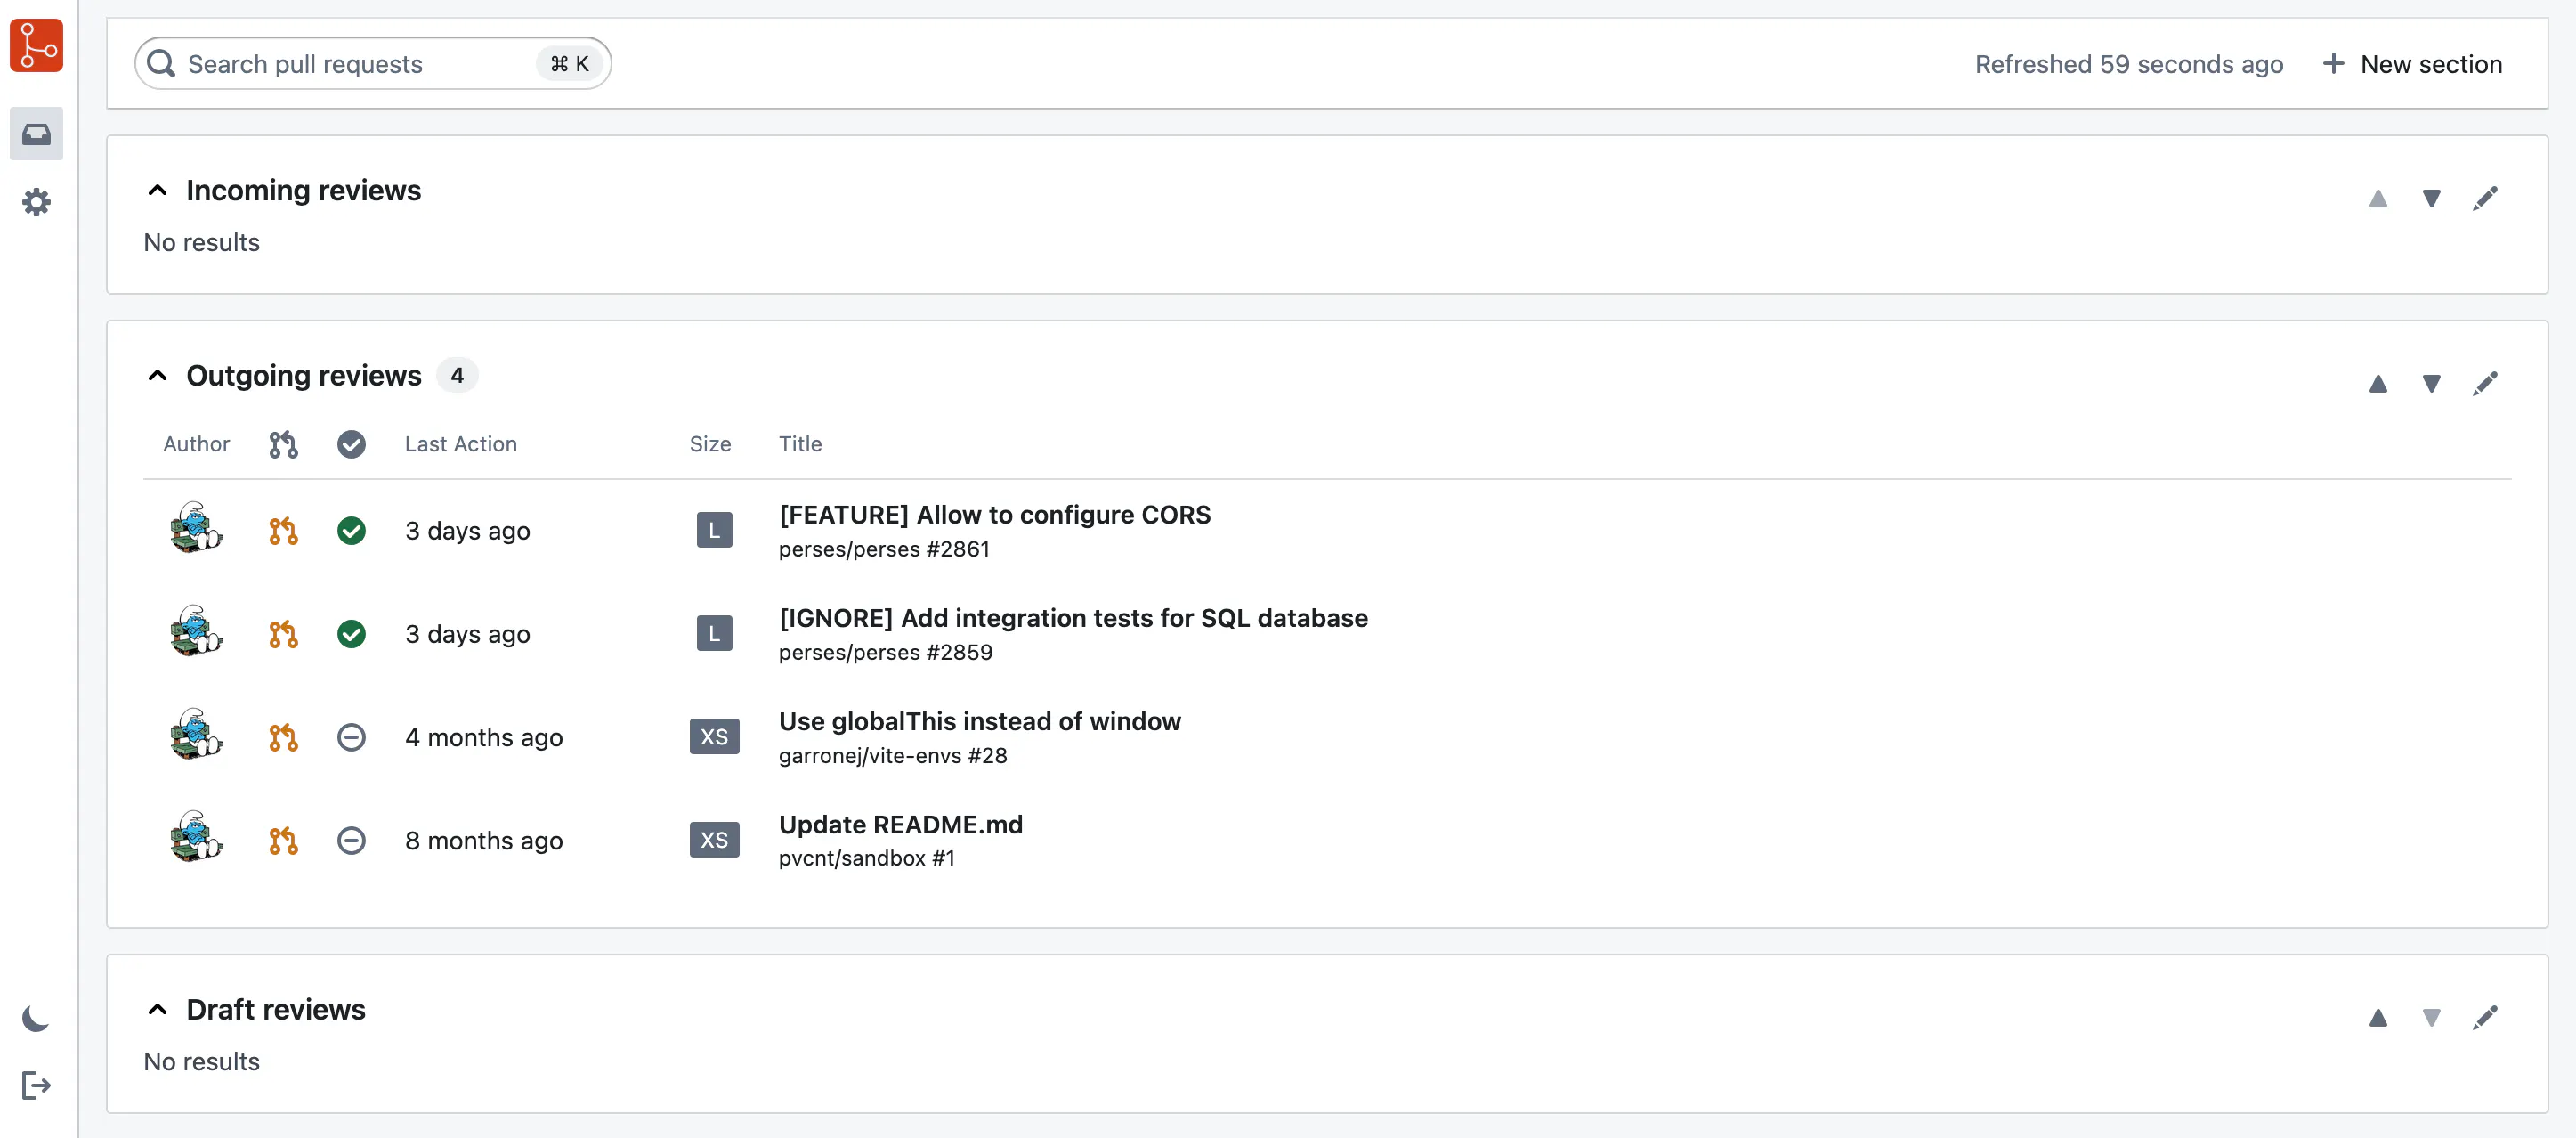Collapse the Draft reviews section
The height and width of the screenshot is (1138, 2576).
tap(157, 1009)
